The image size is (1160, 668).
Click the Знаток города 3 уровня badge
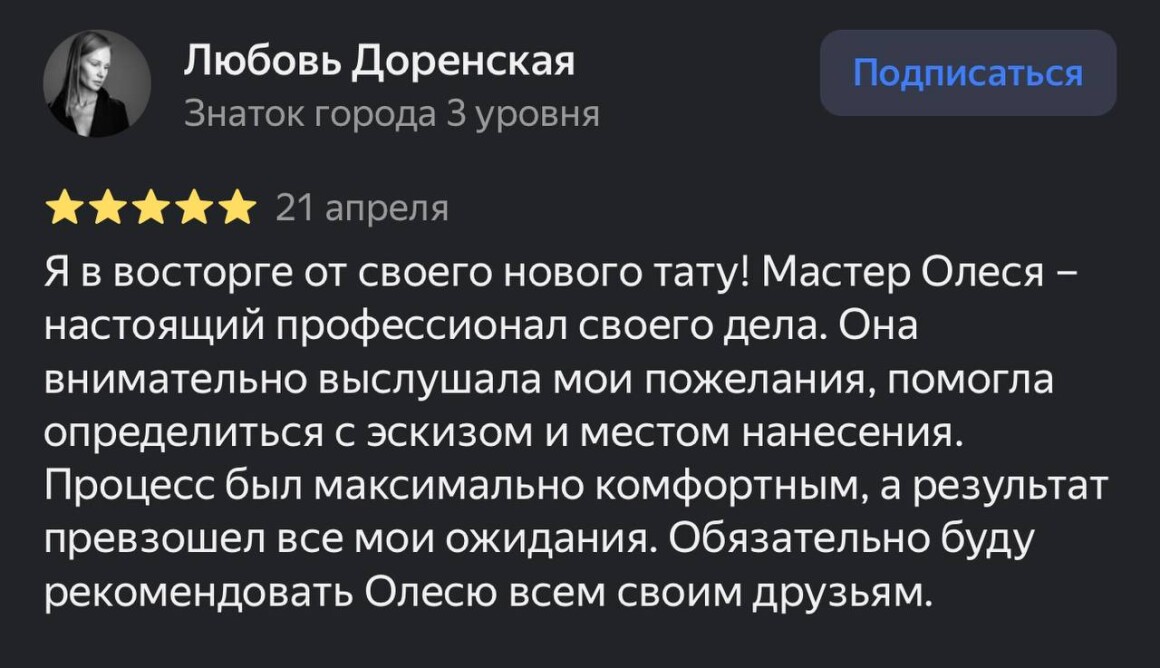(x=391, y=114)
